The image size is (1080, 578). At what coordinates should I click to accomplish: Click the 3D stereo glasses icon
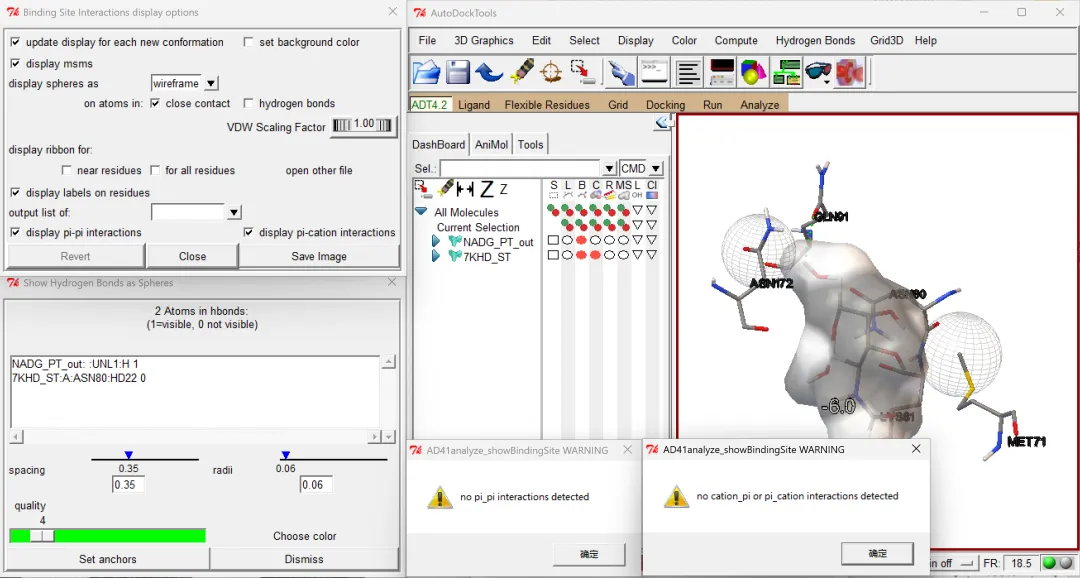pos(818,72)
